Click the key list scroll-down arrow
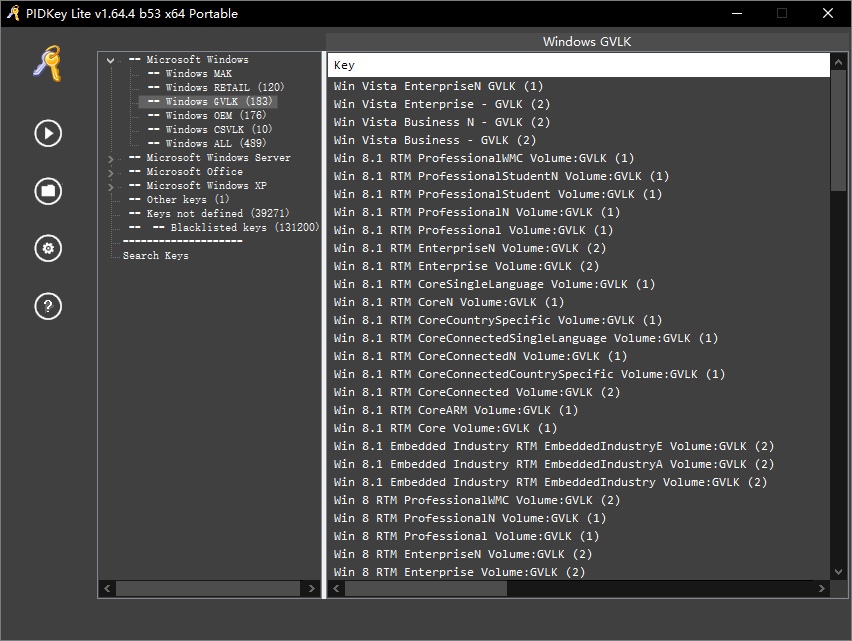852x641 pixels. pyautogui.click(x=839, y=572)
